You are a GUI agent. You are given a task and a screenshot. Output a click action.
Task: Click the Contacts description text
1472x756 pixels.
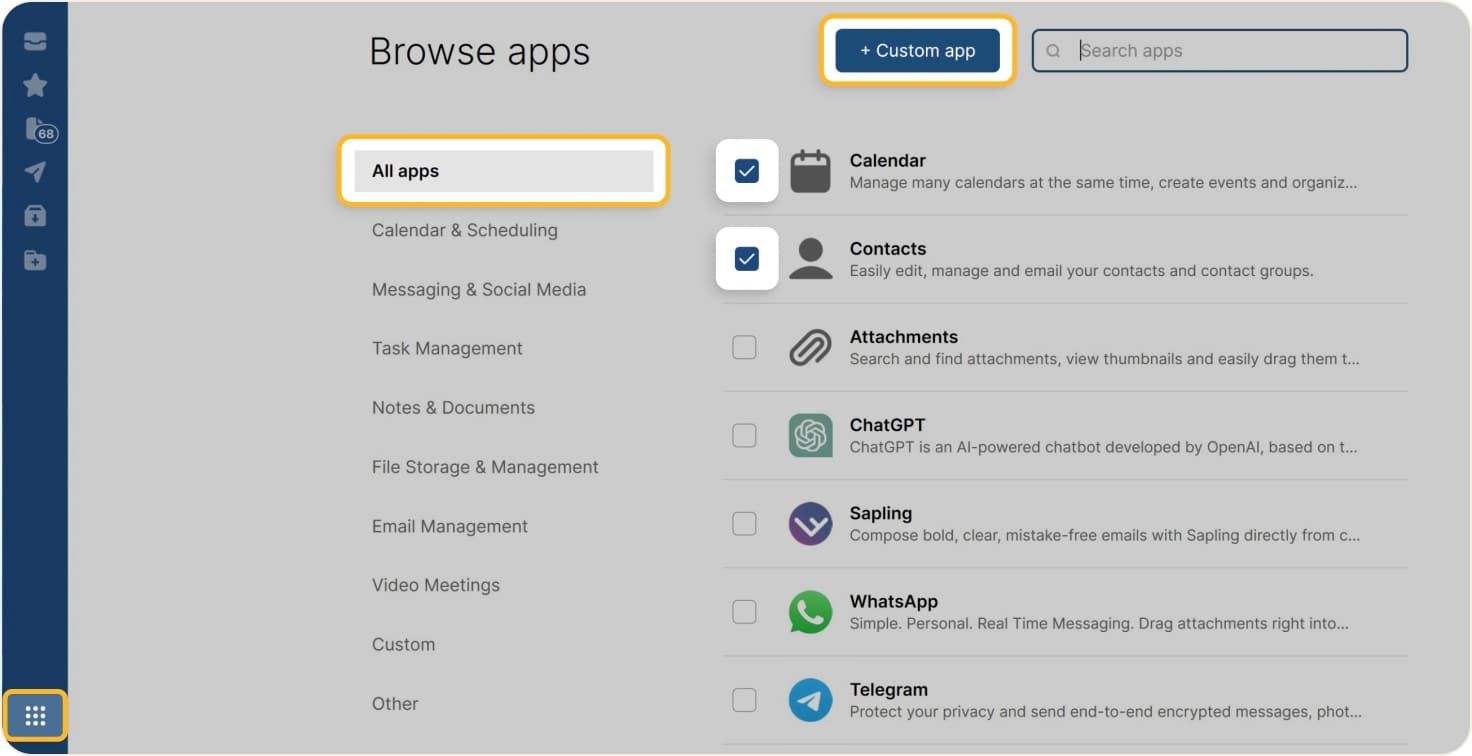pyautogui.click(x=1081, y=271)
